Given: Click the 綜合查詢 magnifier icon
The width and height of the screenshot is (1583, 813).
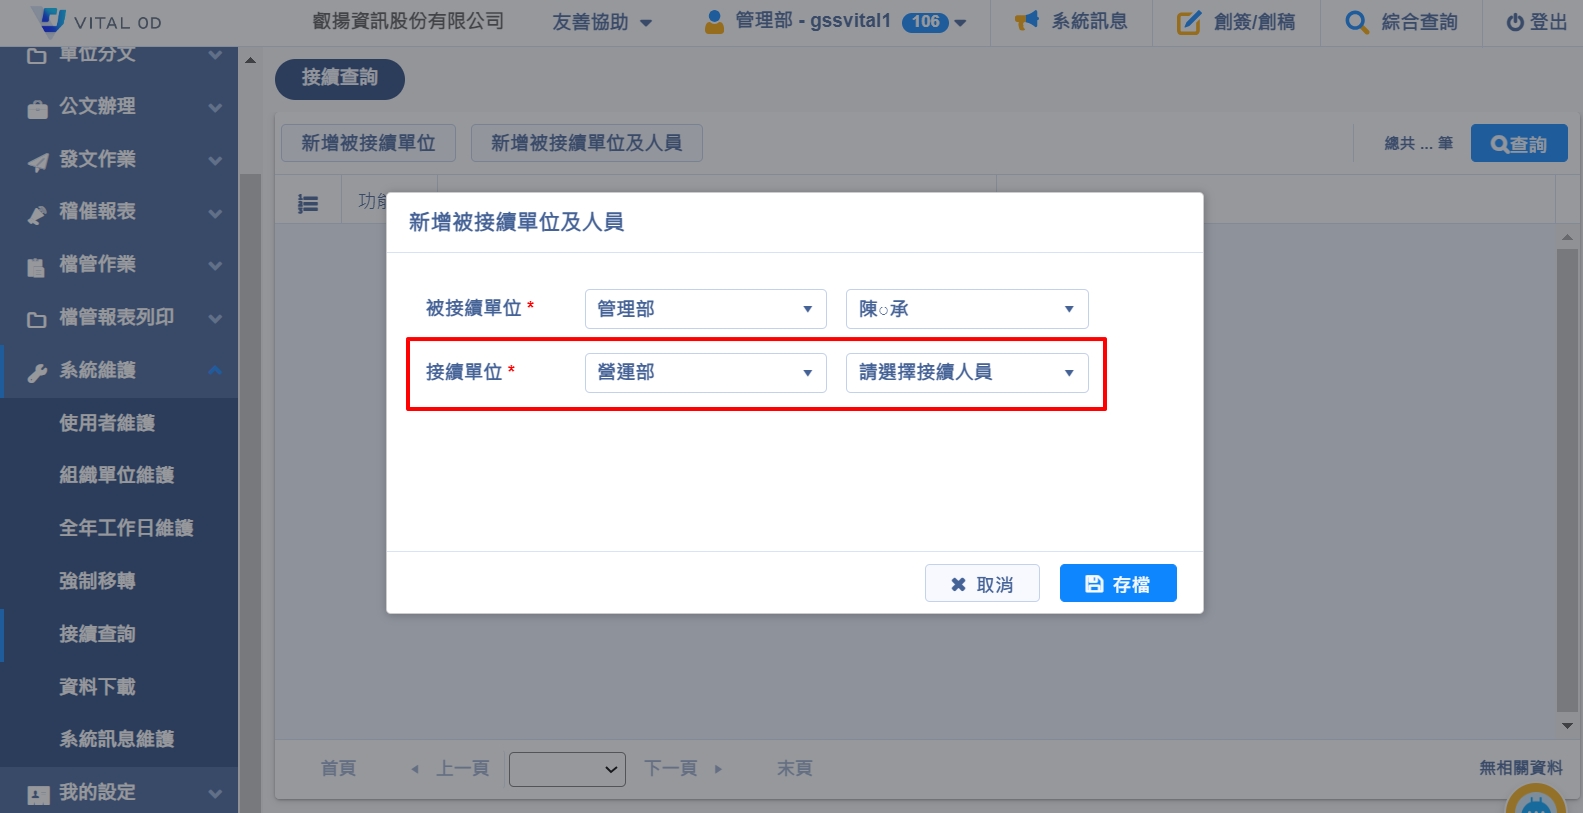Looking at the screenshot, I should point(1356,22).
